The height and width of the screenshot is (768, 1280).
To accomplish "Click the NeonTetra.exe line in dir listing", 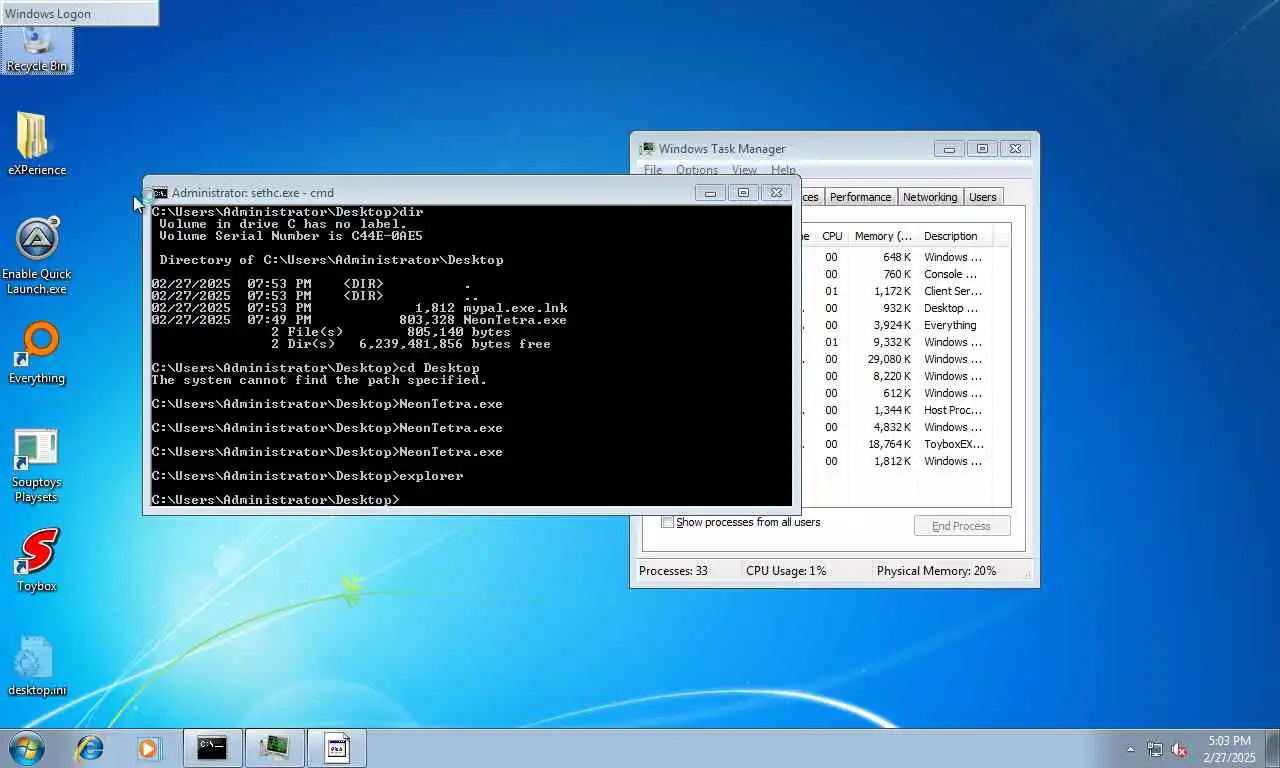I will point(359,320).
